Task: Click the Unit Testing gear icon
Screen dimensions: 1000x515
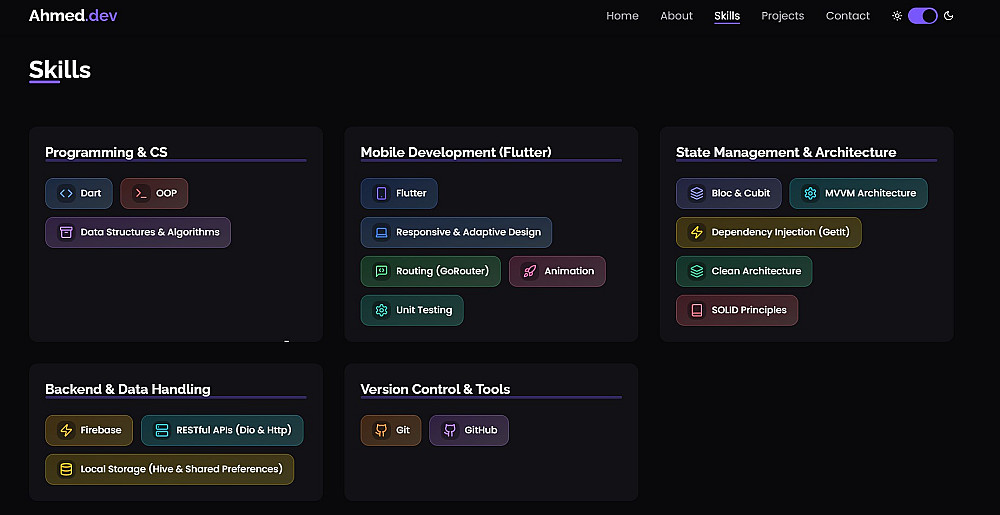Action: click(381, 310)
